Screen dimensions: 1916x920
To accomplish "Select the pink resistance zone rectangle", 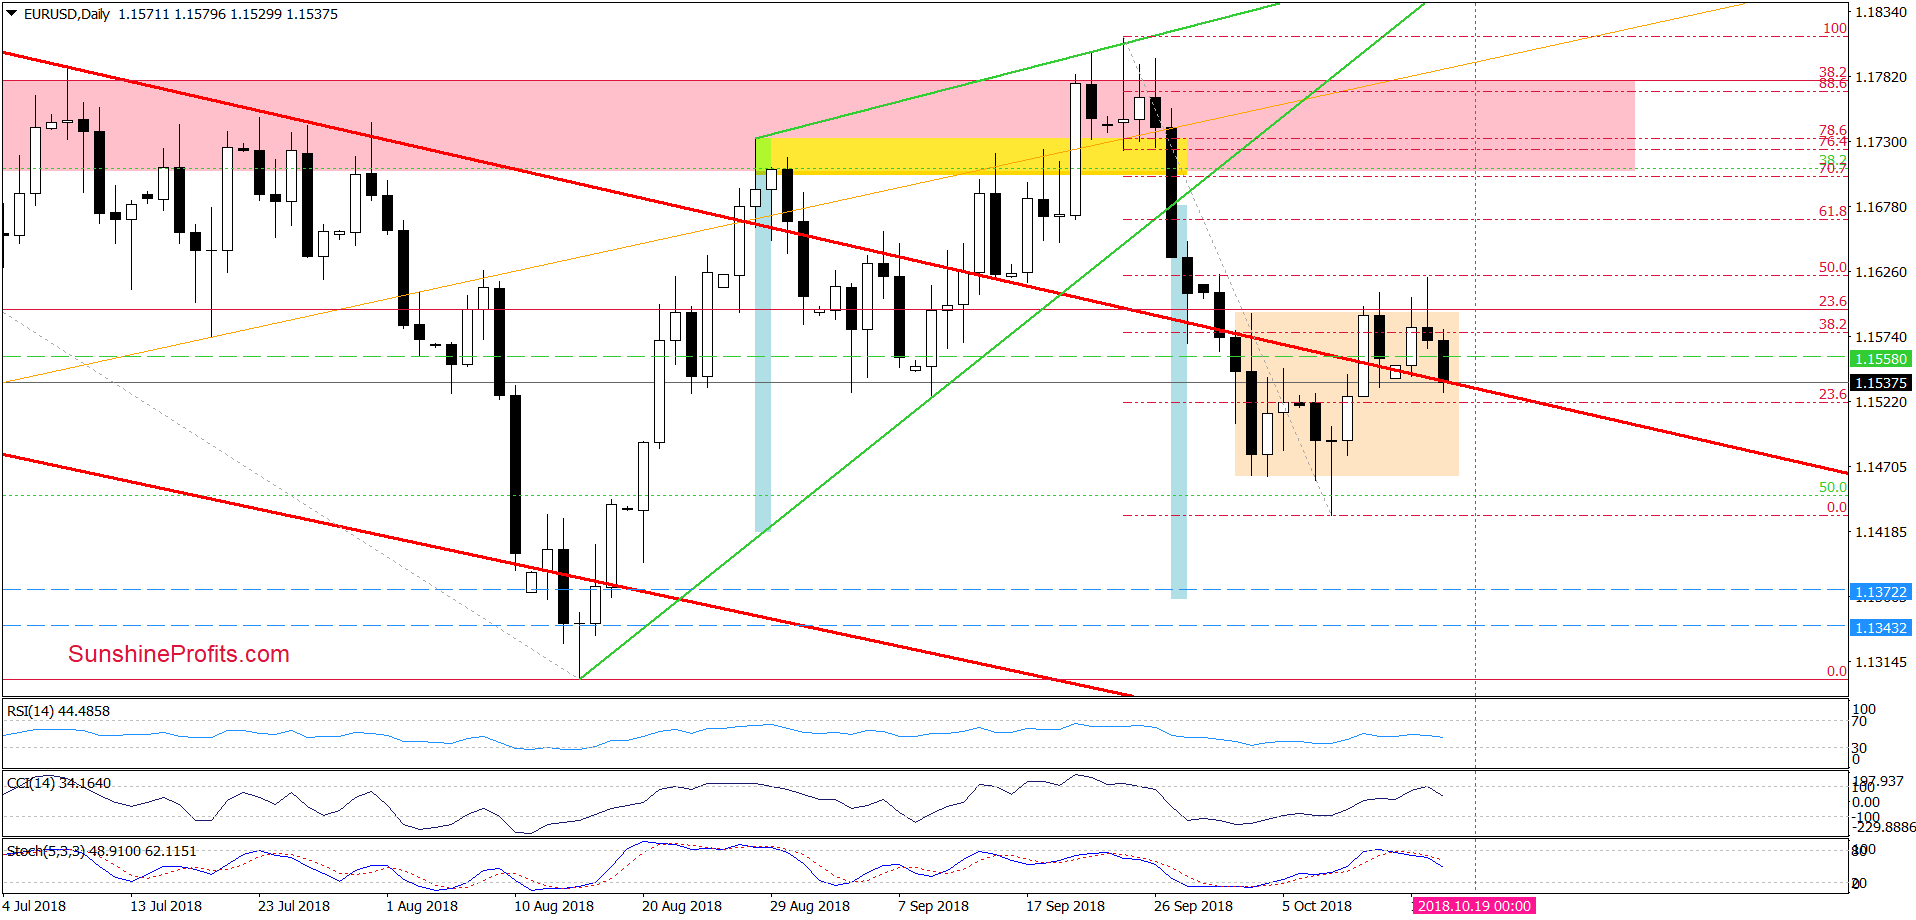I will 818,125.
